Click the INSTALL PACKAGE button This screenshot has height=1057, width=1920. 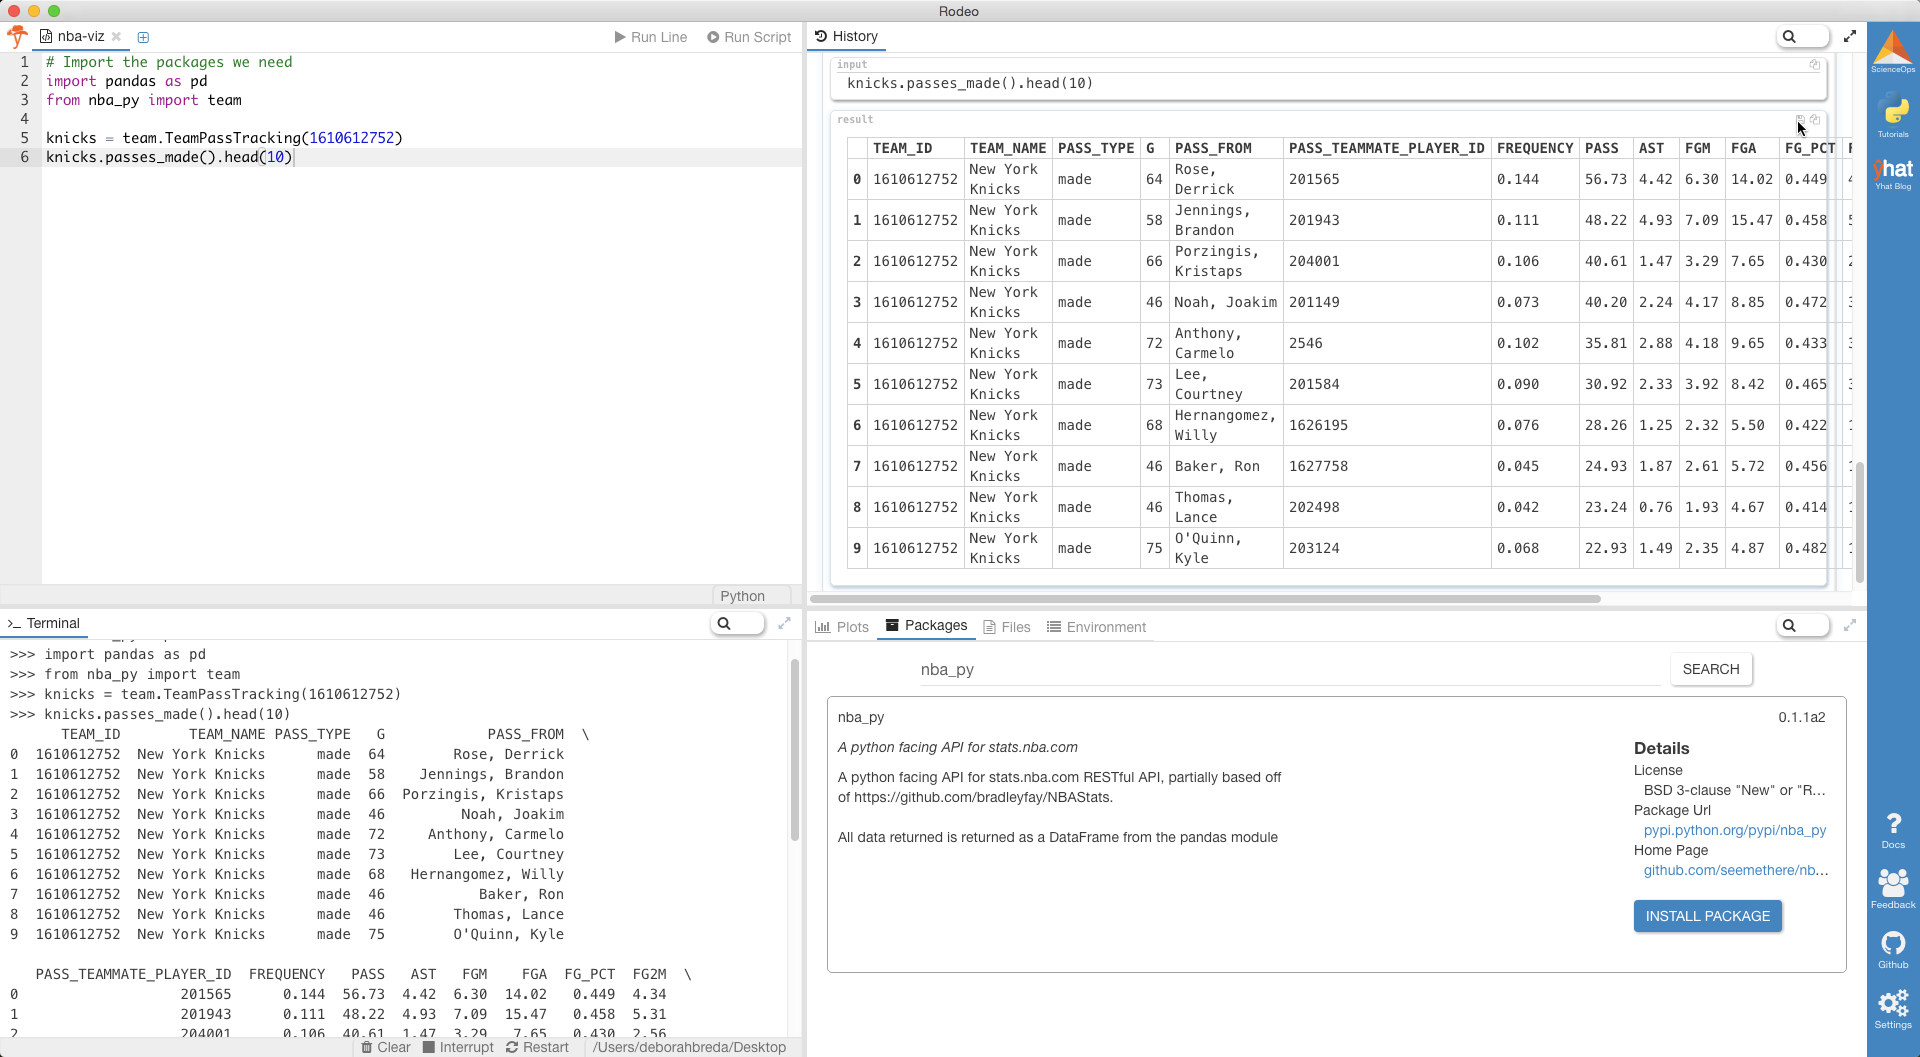pos(1707,916)
